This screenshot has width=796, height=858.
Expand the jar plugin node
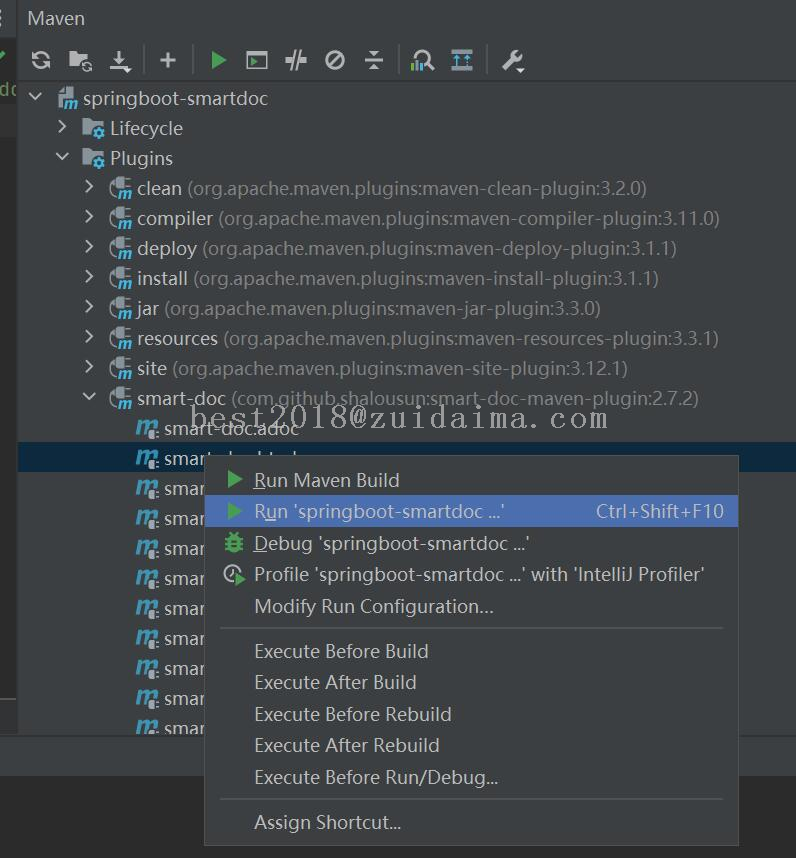[x=89, y=308]
